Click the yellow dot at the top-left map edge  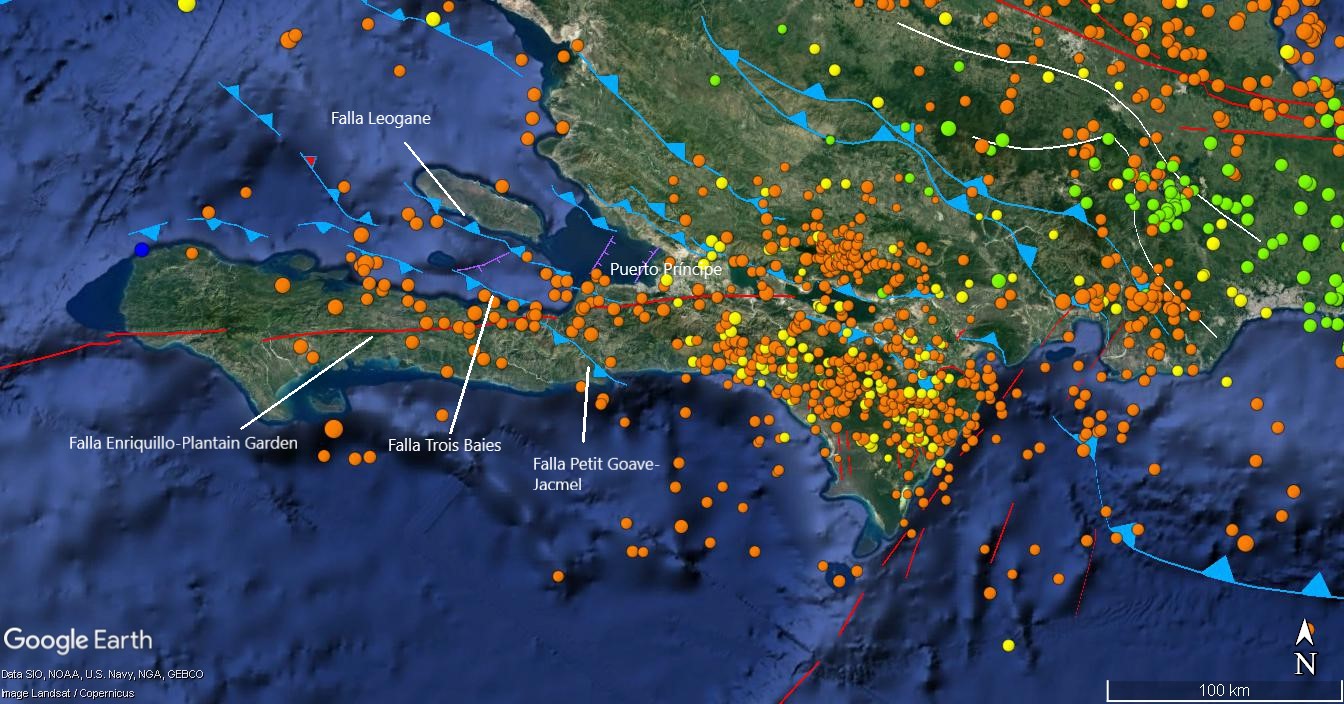[186, 4]
